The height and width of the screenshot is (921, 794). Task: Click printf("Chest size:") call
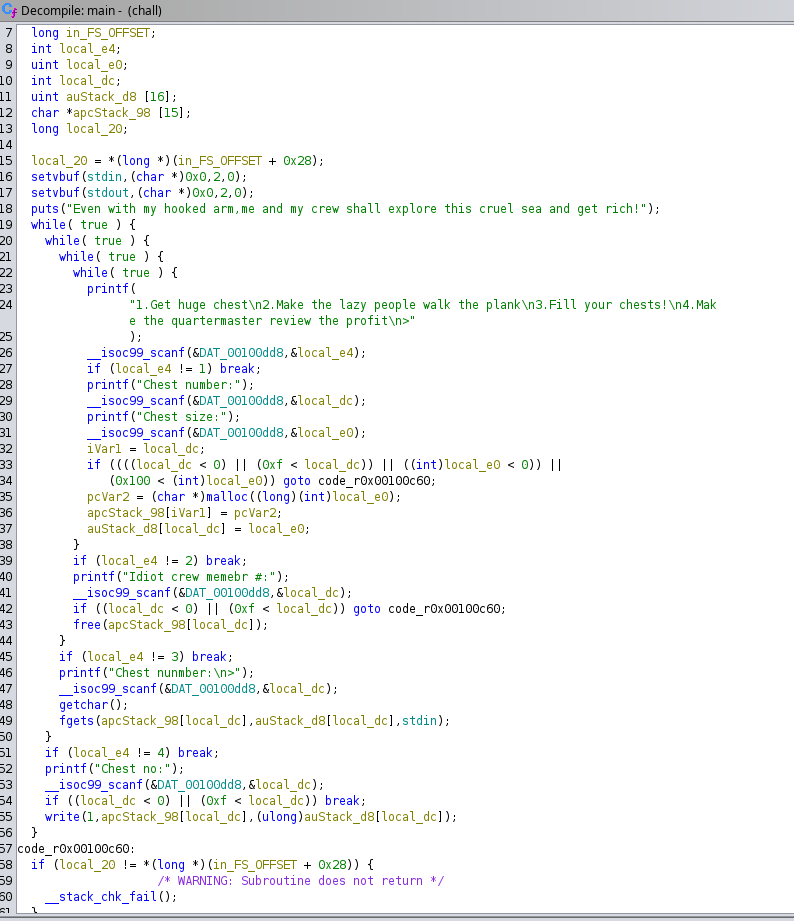pos(163,417)
